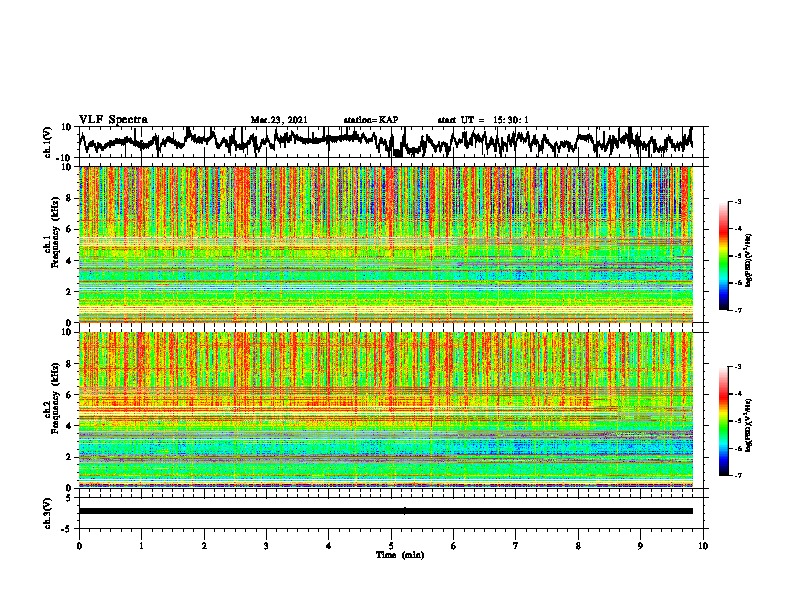Click time axis tick label "8" at bottom

[578, 546]
